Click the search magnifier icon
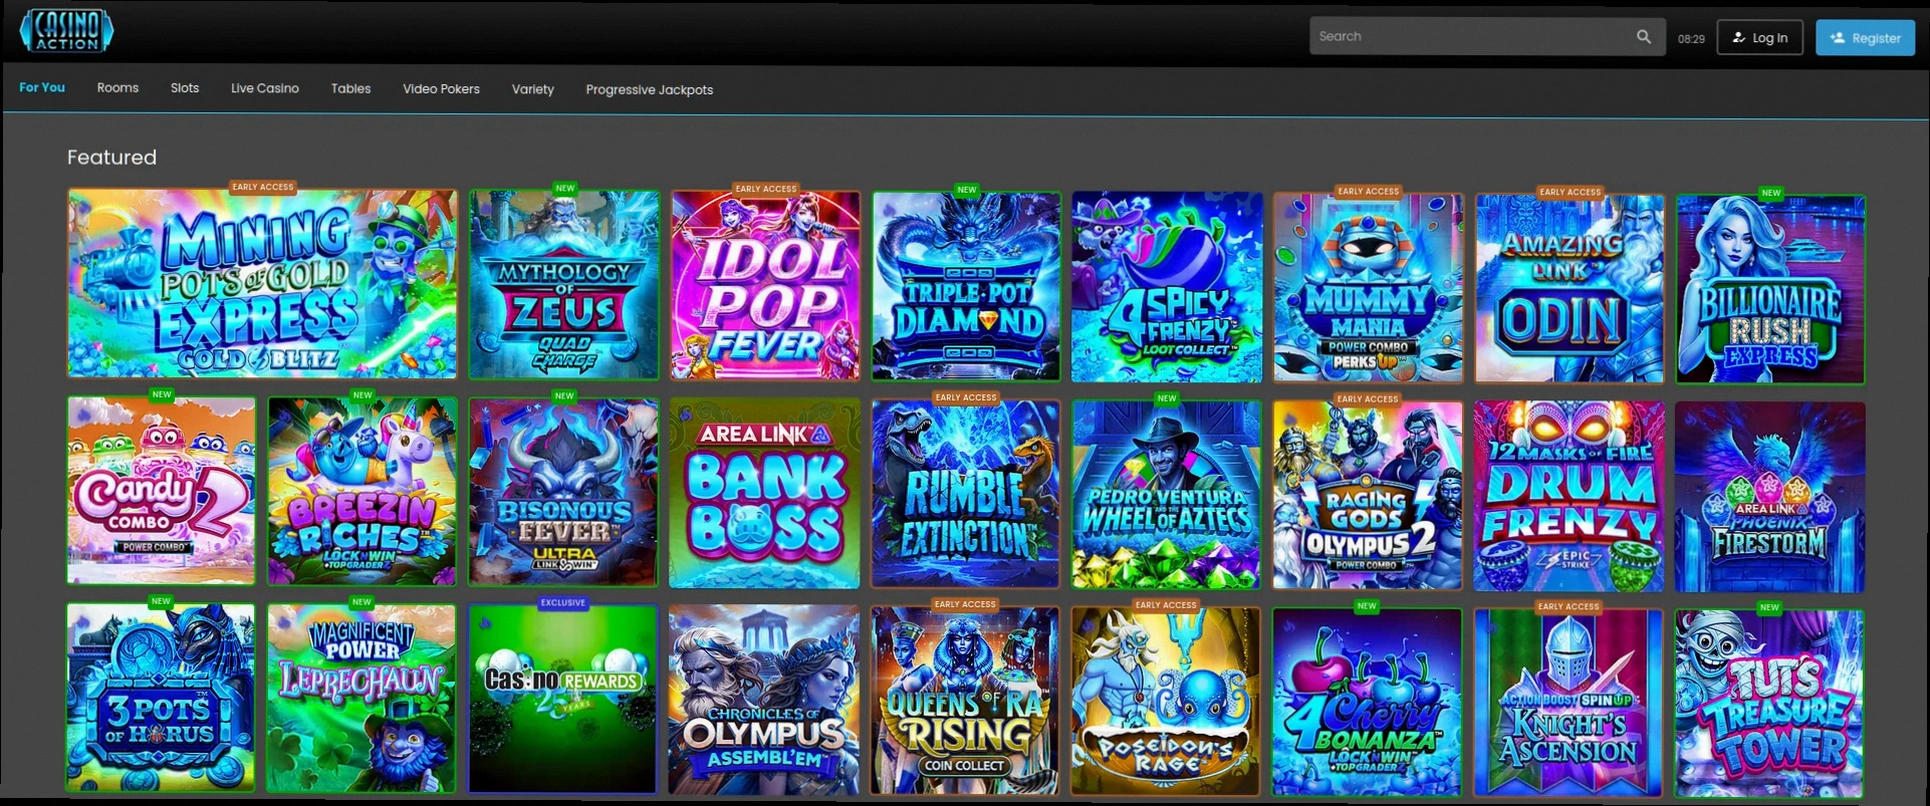The image size is (1930, 806). [1643, 37]
